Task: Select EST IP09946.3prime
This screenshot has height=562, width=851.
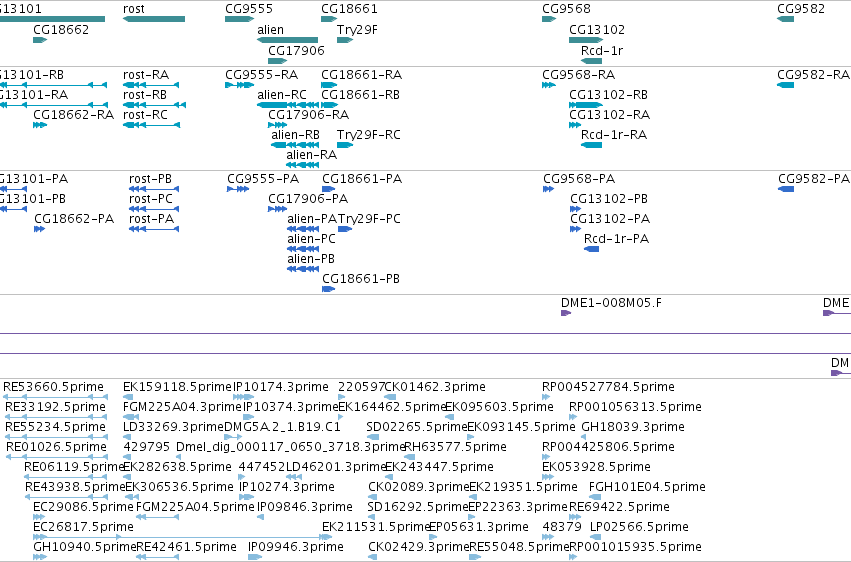Action: point(296,547)
